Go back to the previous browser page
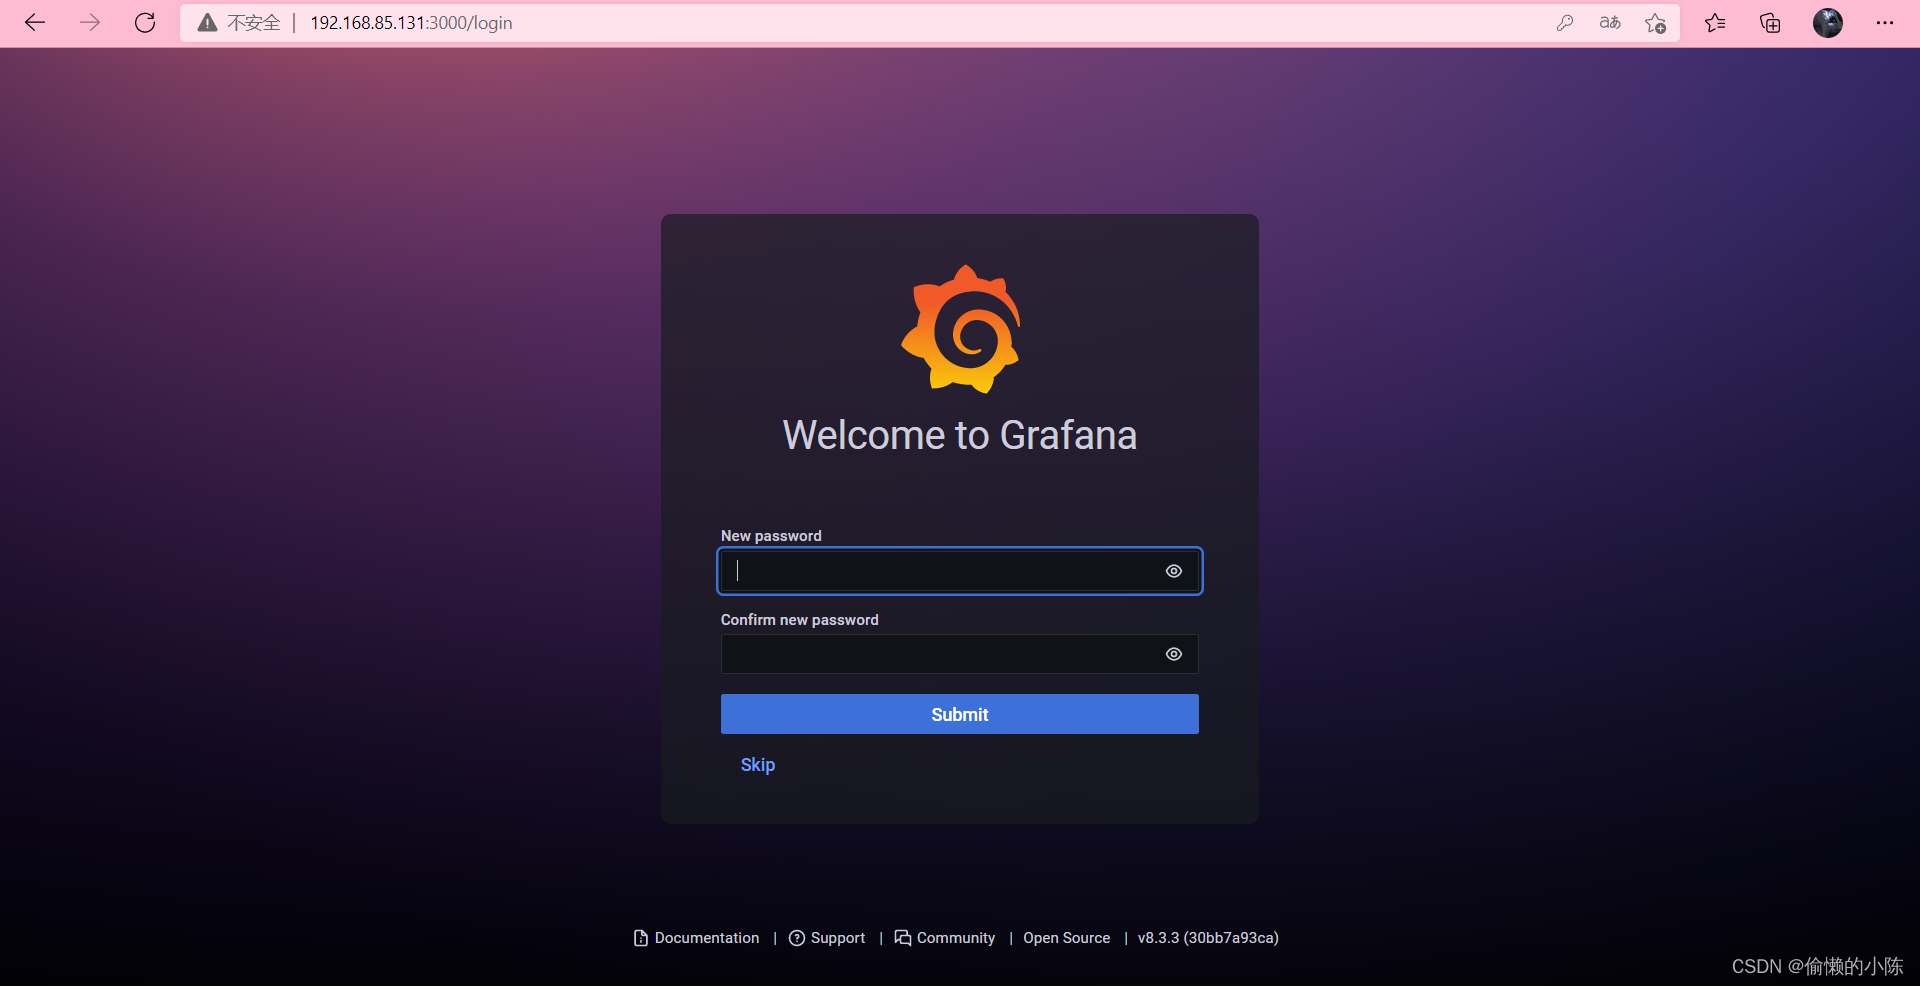 (35, 23)
